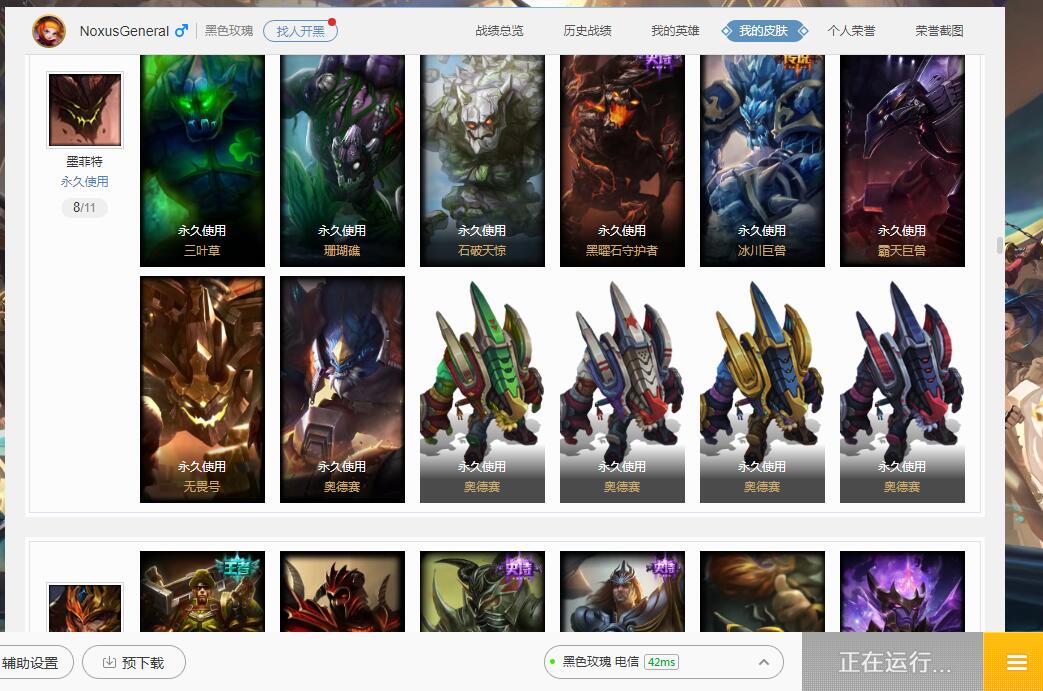1043x691 pixels.
Task: Select the 墨菲特 champion portrait
Action: (85, 110)
